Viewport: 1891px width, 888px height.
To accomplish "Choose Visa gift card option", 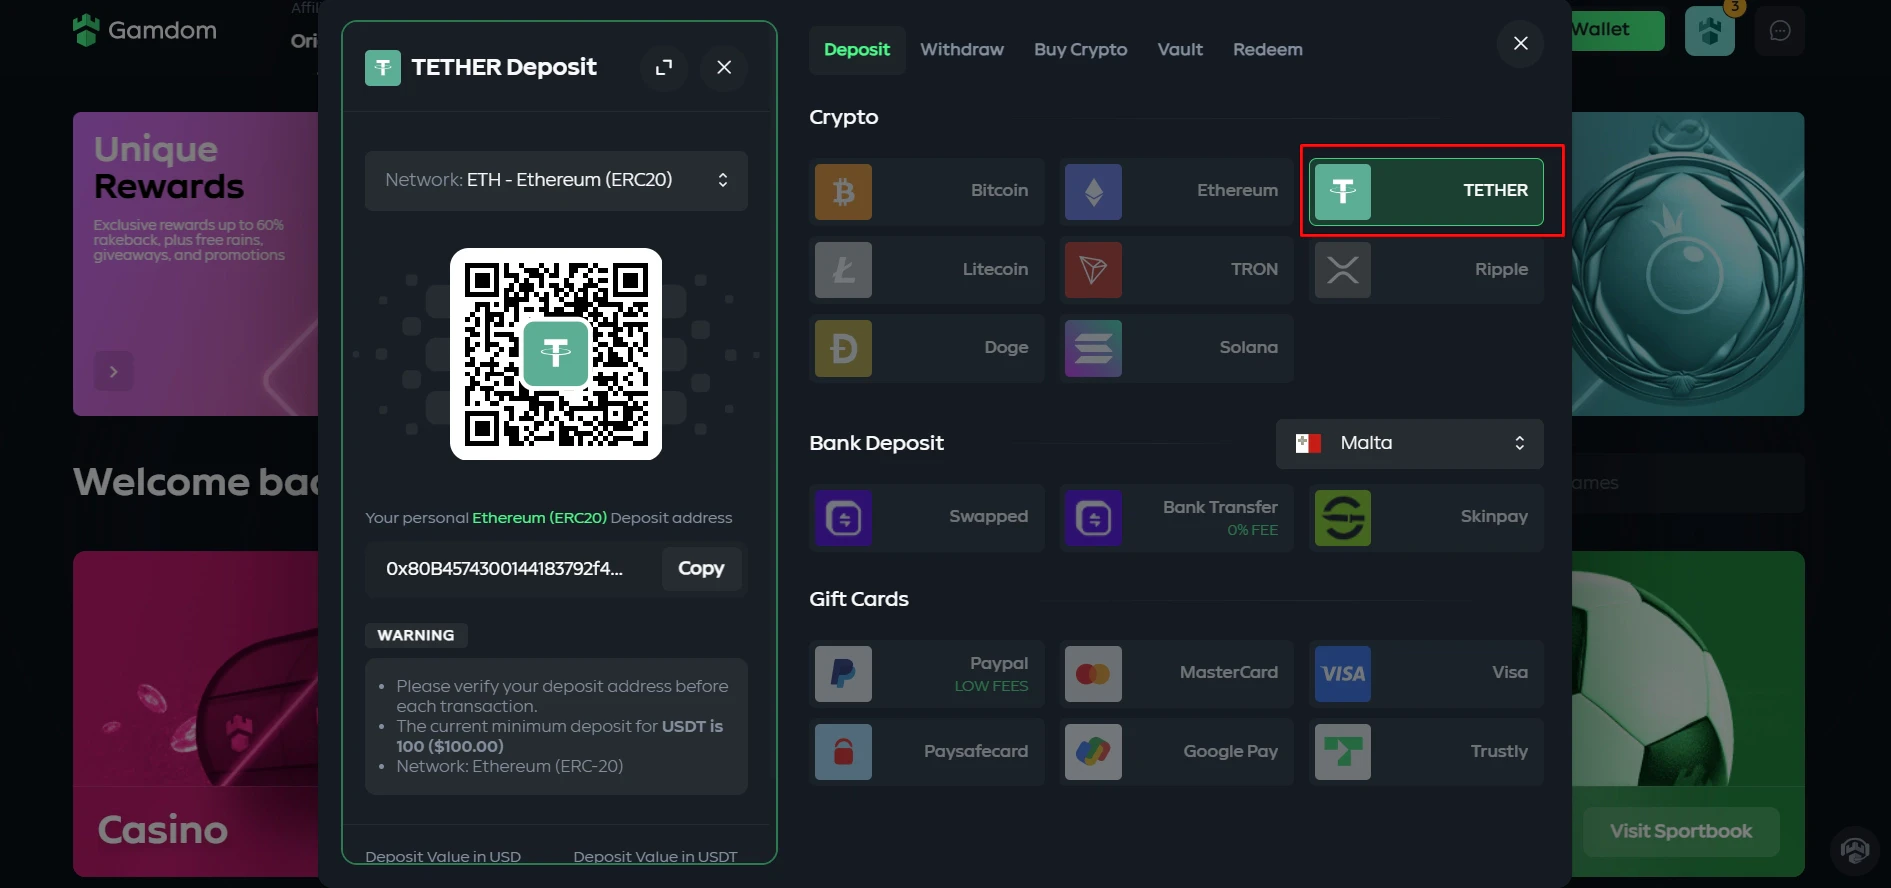I will 1426,674.
